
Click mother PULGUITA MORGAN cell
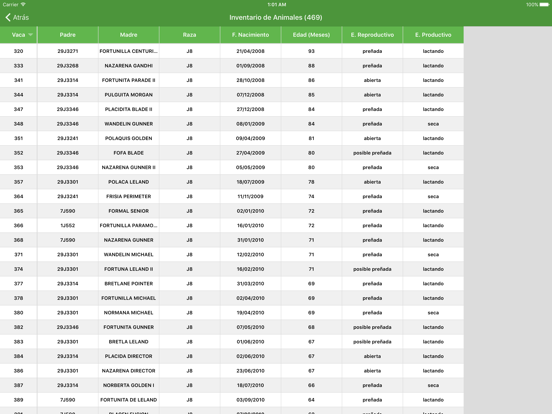(x=128, y=95)
